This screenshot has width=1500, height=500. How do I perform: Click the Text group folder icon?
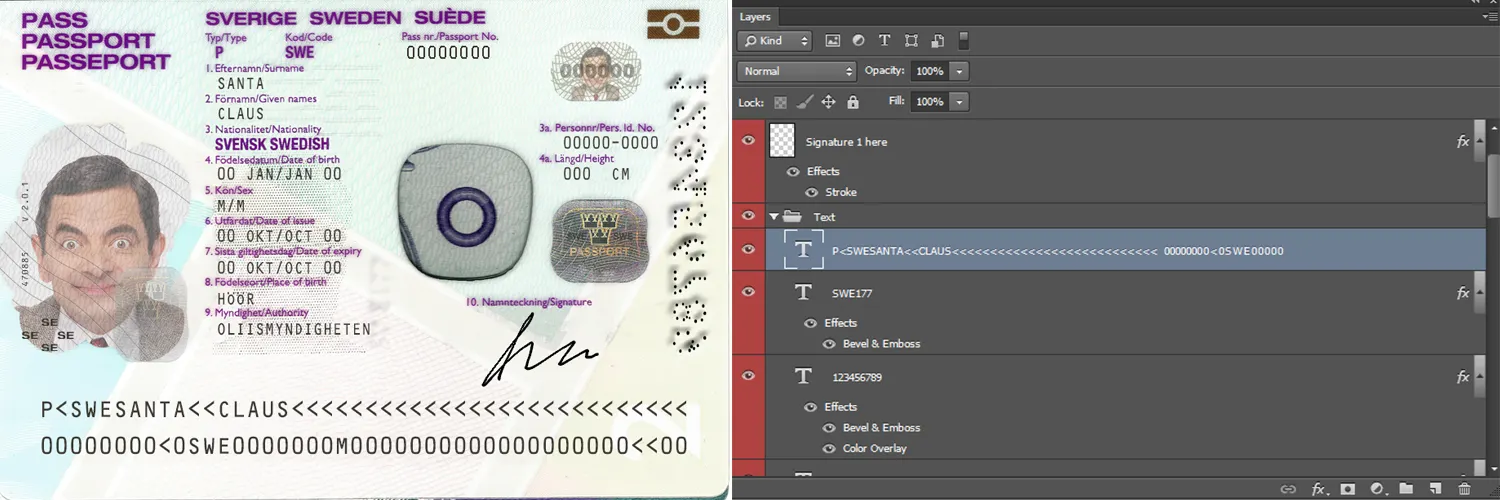coord(792,216)
